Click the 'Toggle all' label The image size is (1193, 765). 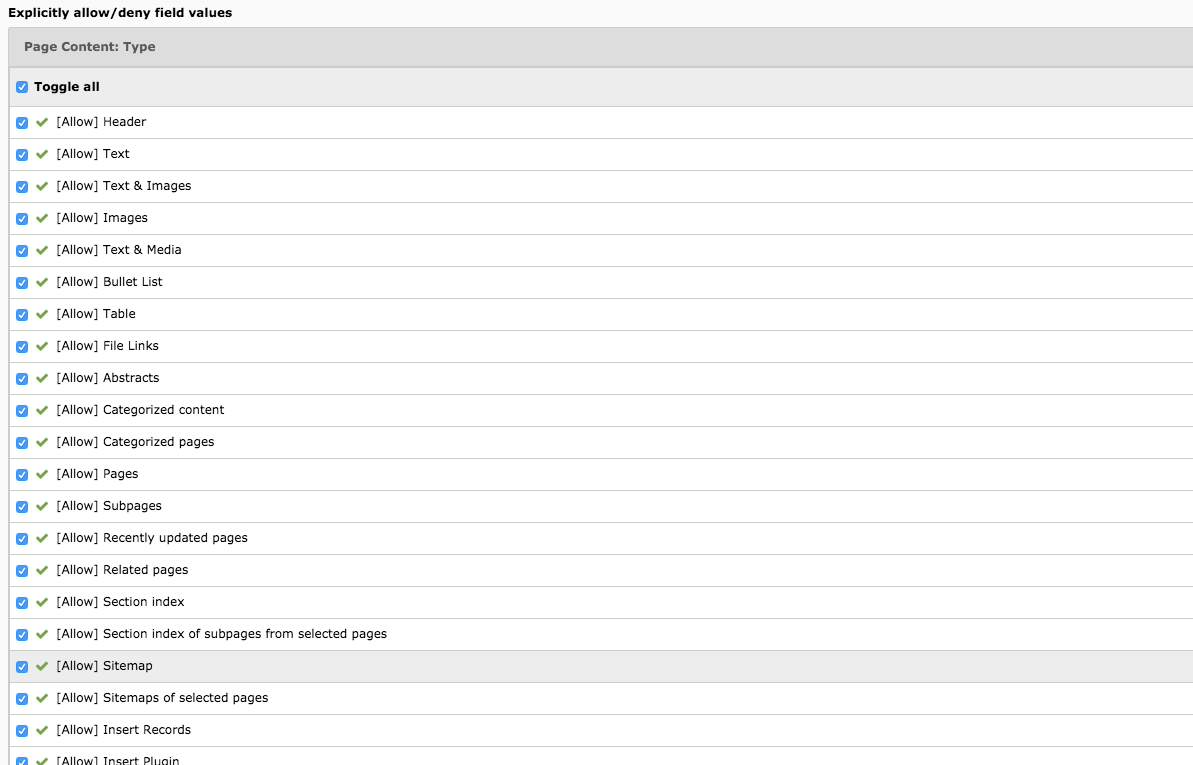67,87
